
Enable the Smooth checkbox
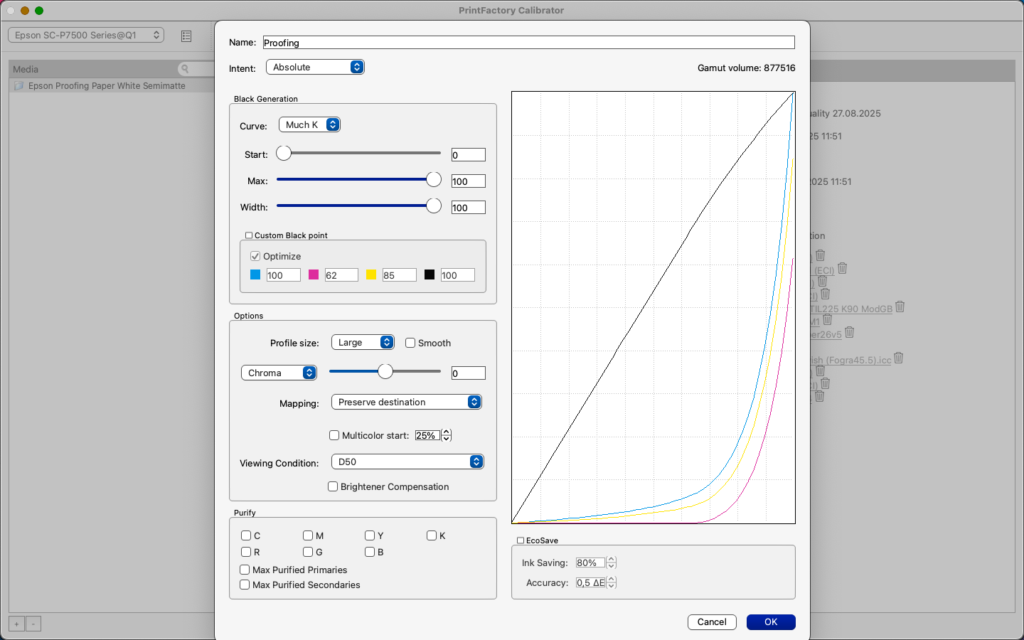pos(410,343)
